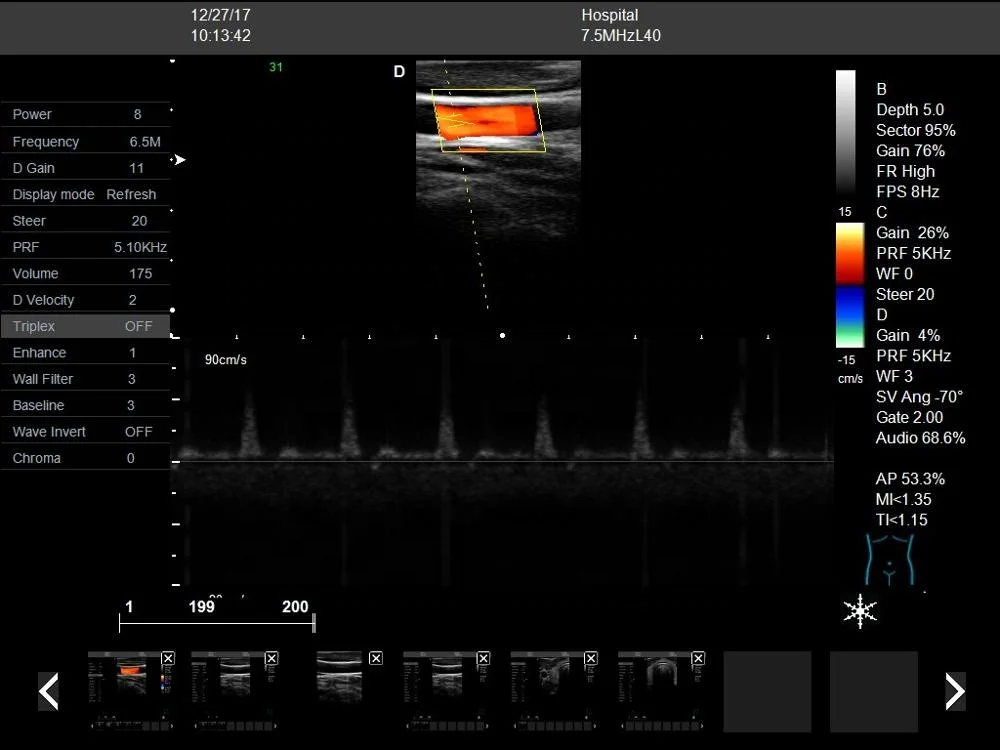Click the cine frame number 199

202,607
